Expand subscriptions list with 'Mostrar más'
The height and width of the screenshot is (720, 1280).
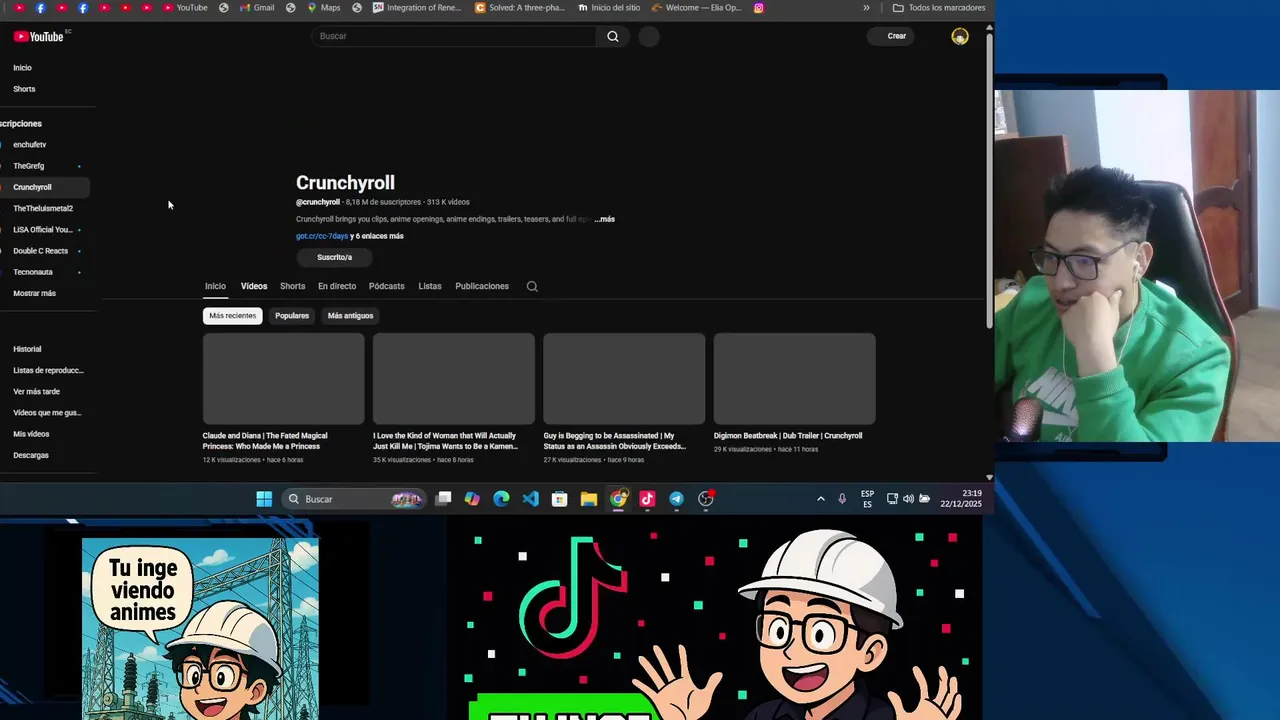click(34, 293)
